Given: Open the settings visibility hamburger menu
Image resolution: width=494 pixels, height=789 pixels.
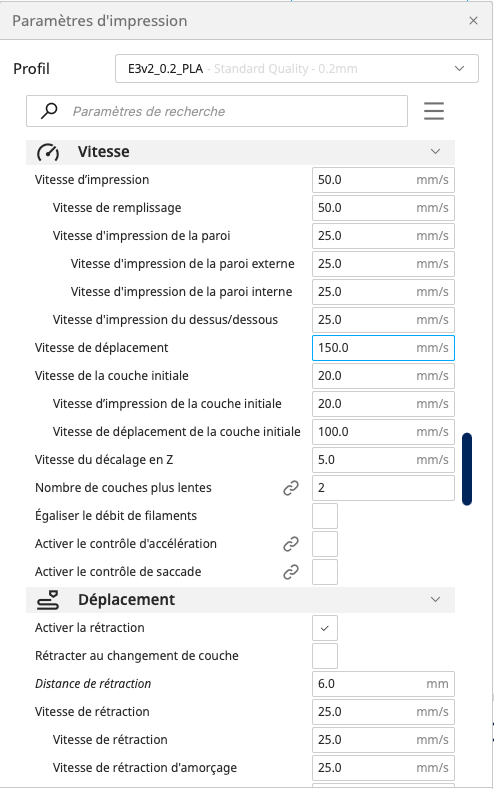Looking at the screenshot, I should click(434, 111).
